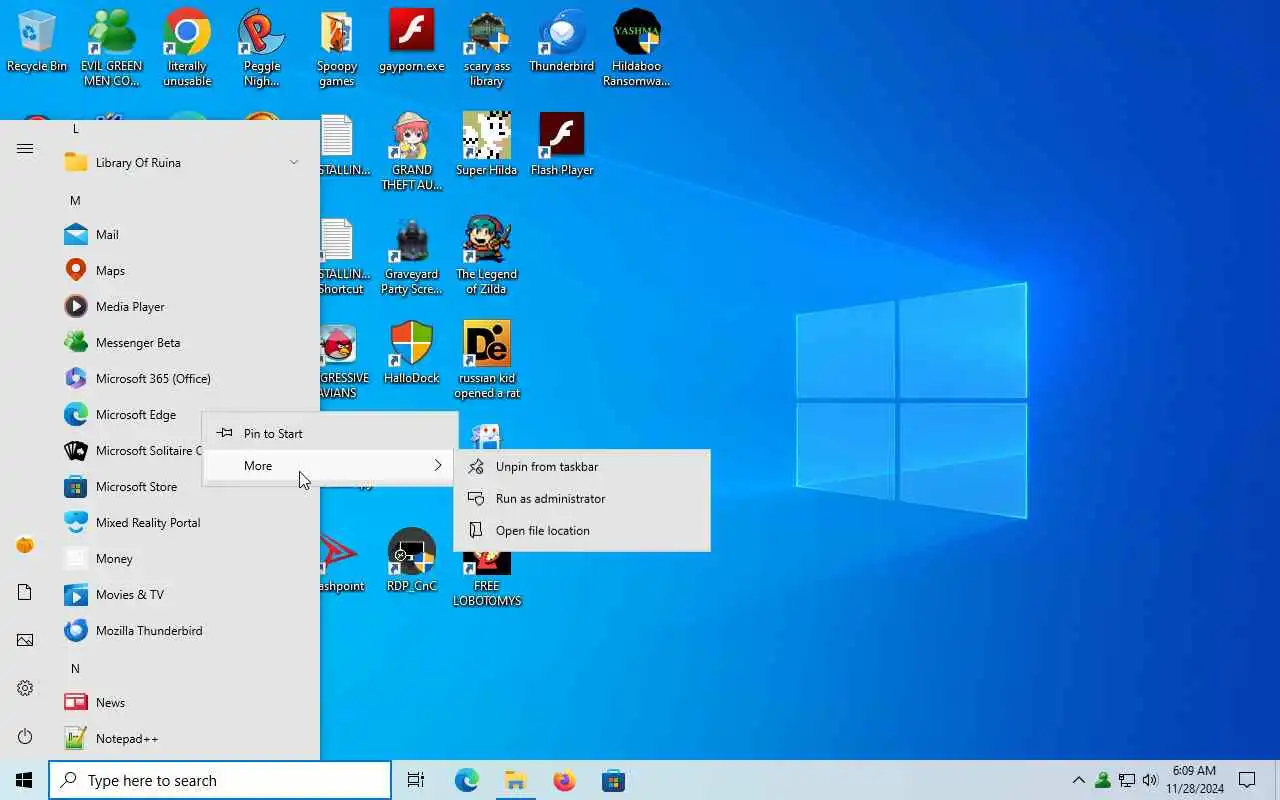Expand the Library Of Ruina folder
This screenshot has width=1280, height=800.
[184, 162]
